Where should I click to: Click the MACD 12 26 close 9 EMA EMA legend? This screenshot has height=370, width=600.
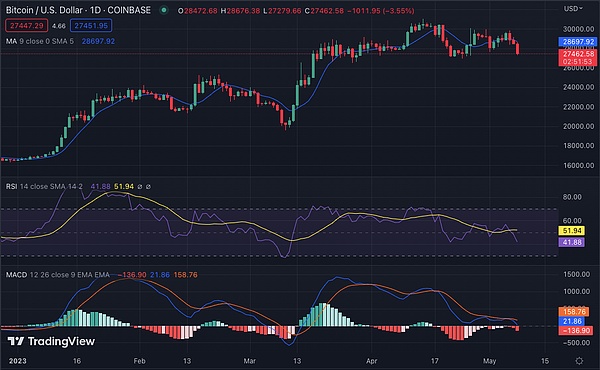tap(57, 275)
